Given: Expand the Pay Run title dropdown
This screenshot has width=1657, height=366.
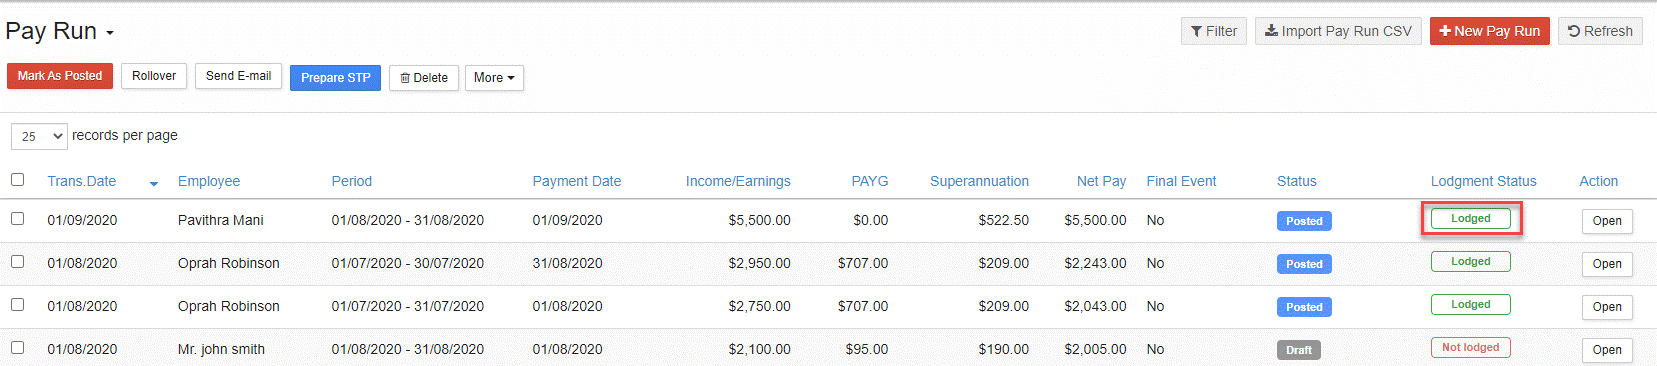Looking at the screenshot, I should (110, 34).
